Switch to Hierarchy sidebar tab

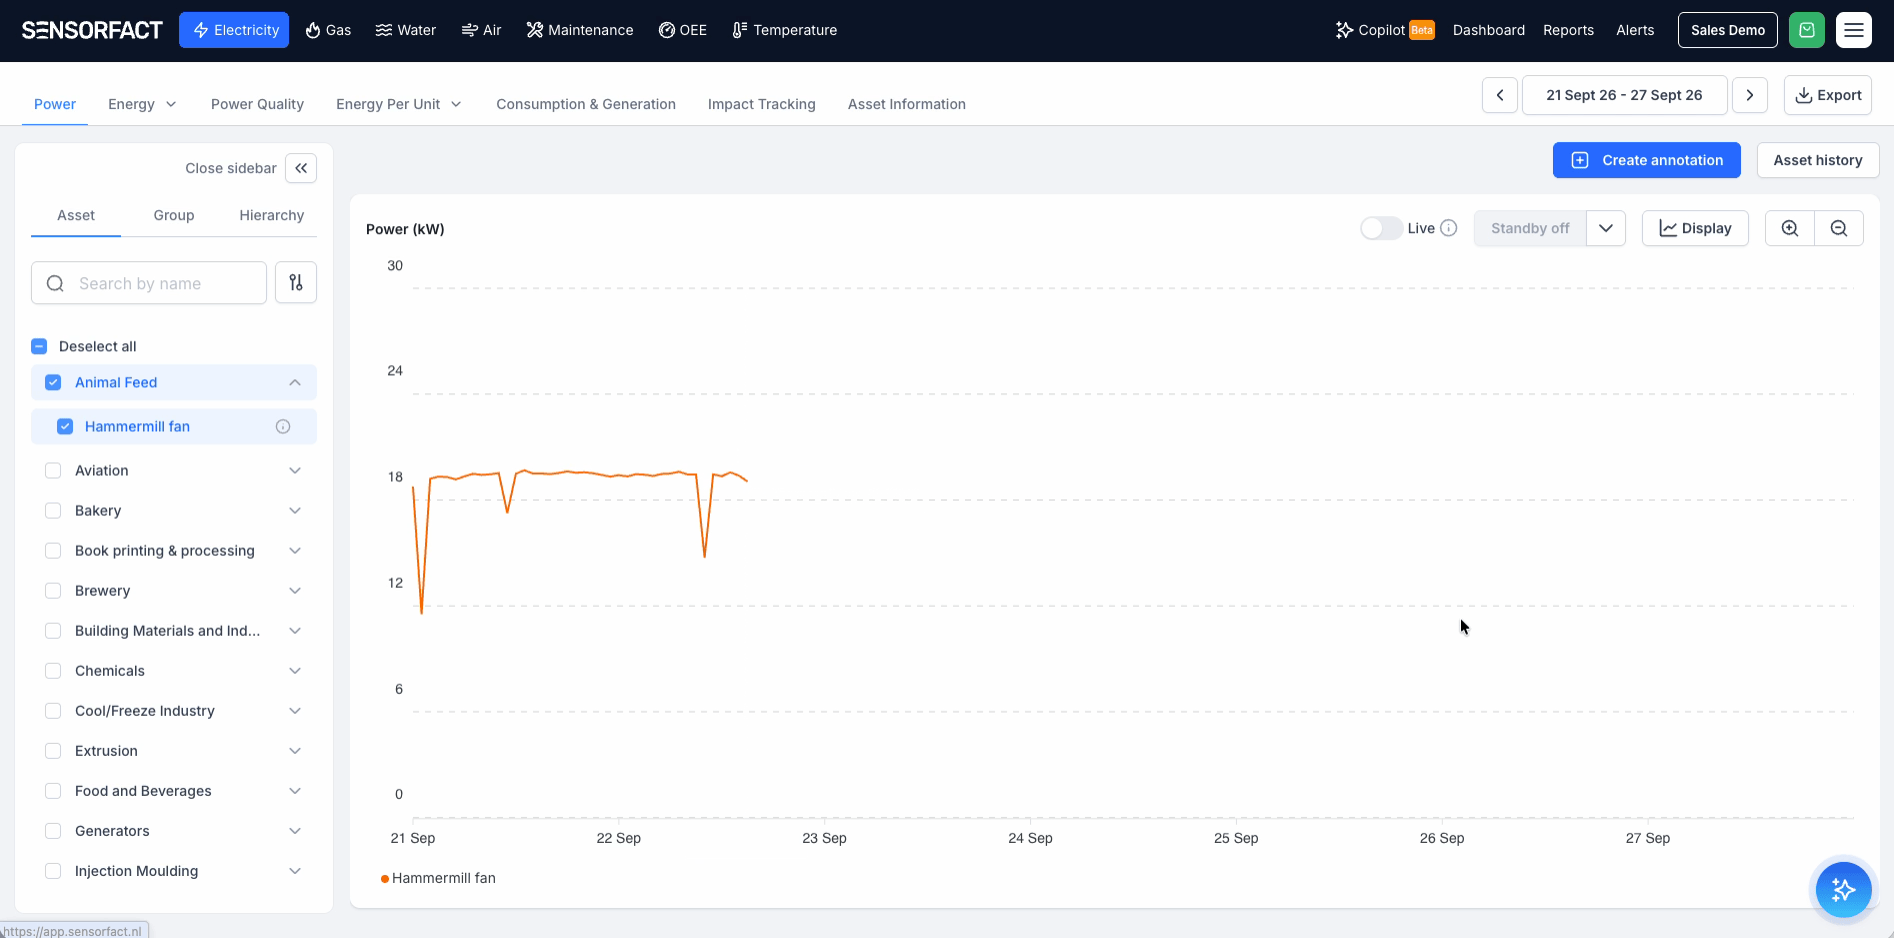[x=272, y=215]
